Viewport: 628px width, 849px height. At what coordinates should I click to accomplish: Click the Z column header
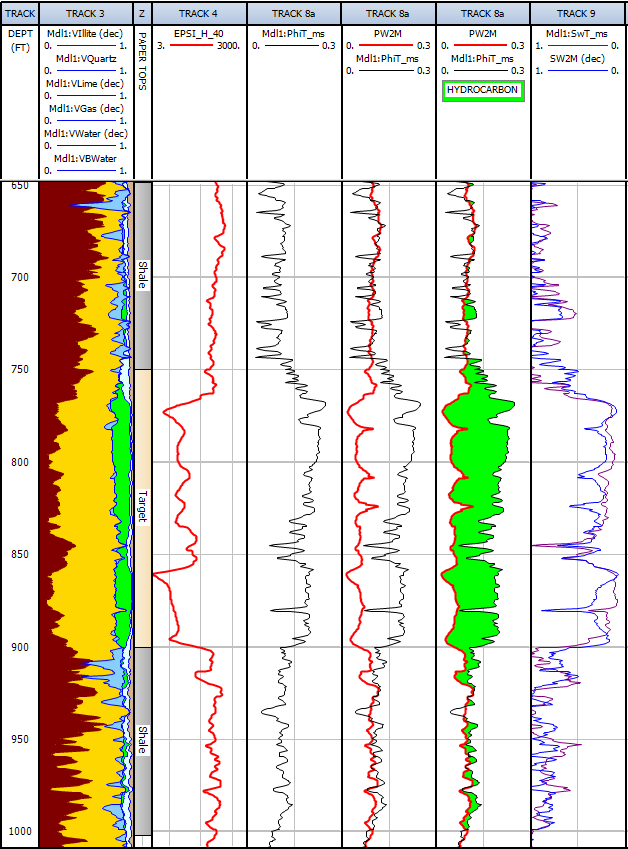click(x=142, y=14)
